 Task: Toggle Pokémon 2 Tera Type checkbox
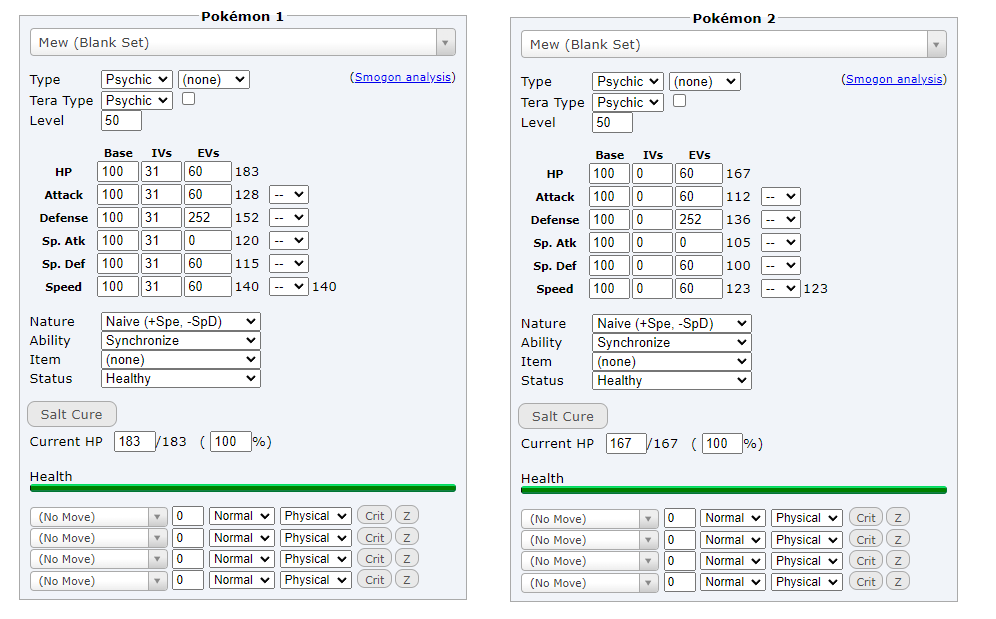(x=680, y=101)
